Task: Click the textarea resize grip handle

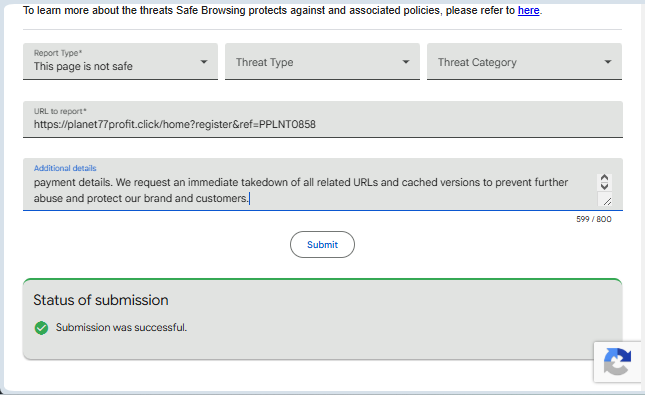Action: point(604,200)
